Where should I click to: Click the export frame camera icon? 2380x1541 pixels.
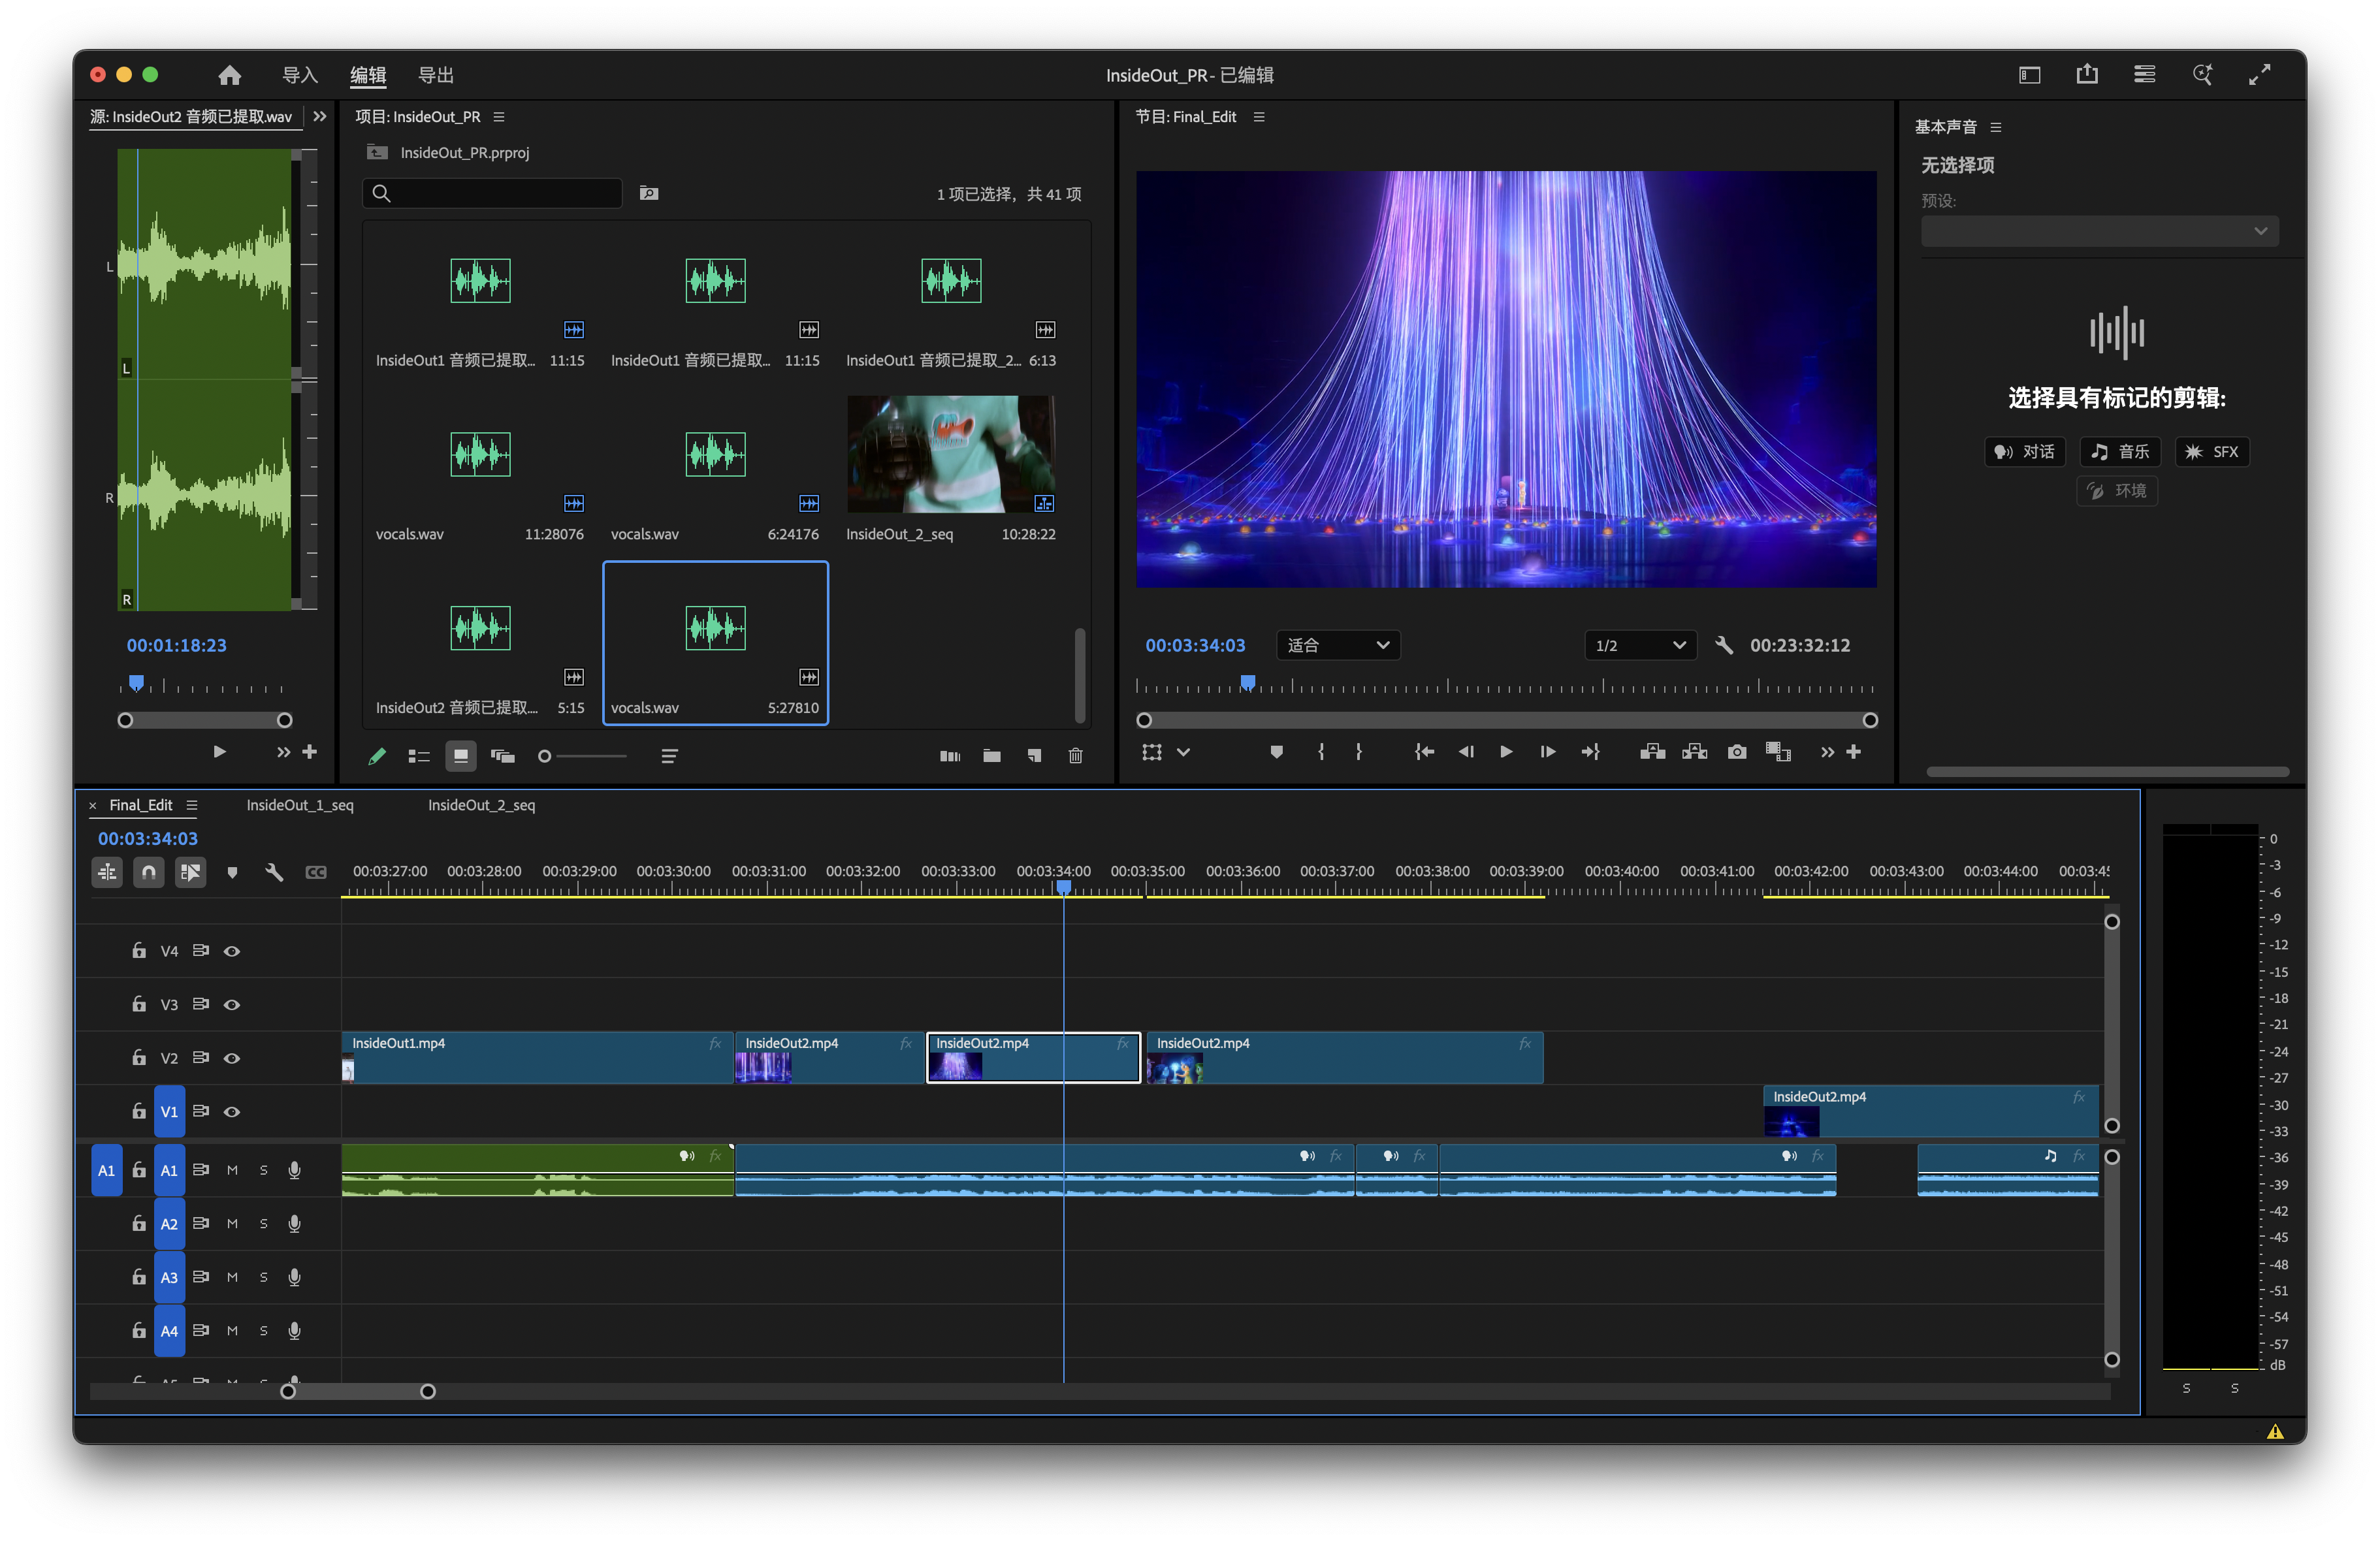[1737, 752]
